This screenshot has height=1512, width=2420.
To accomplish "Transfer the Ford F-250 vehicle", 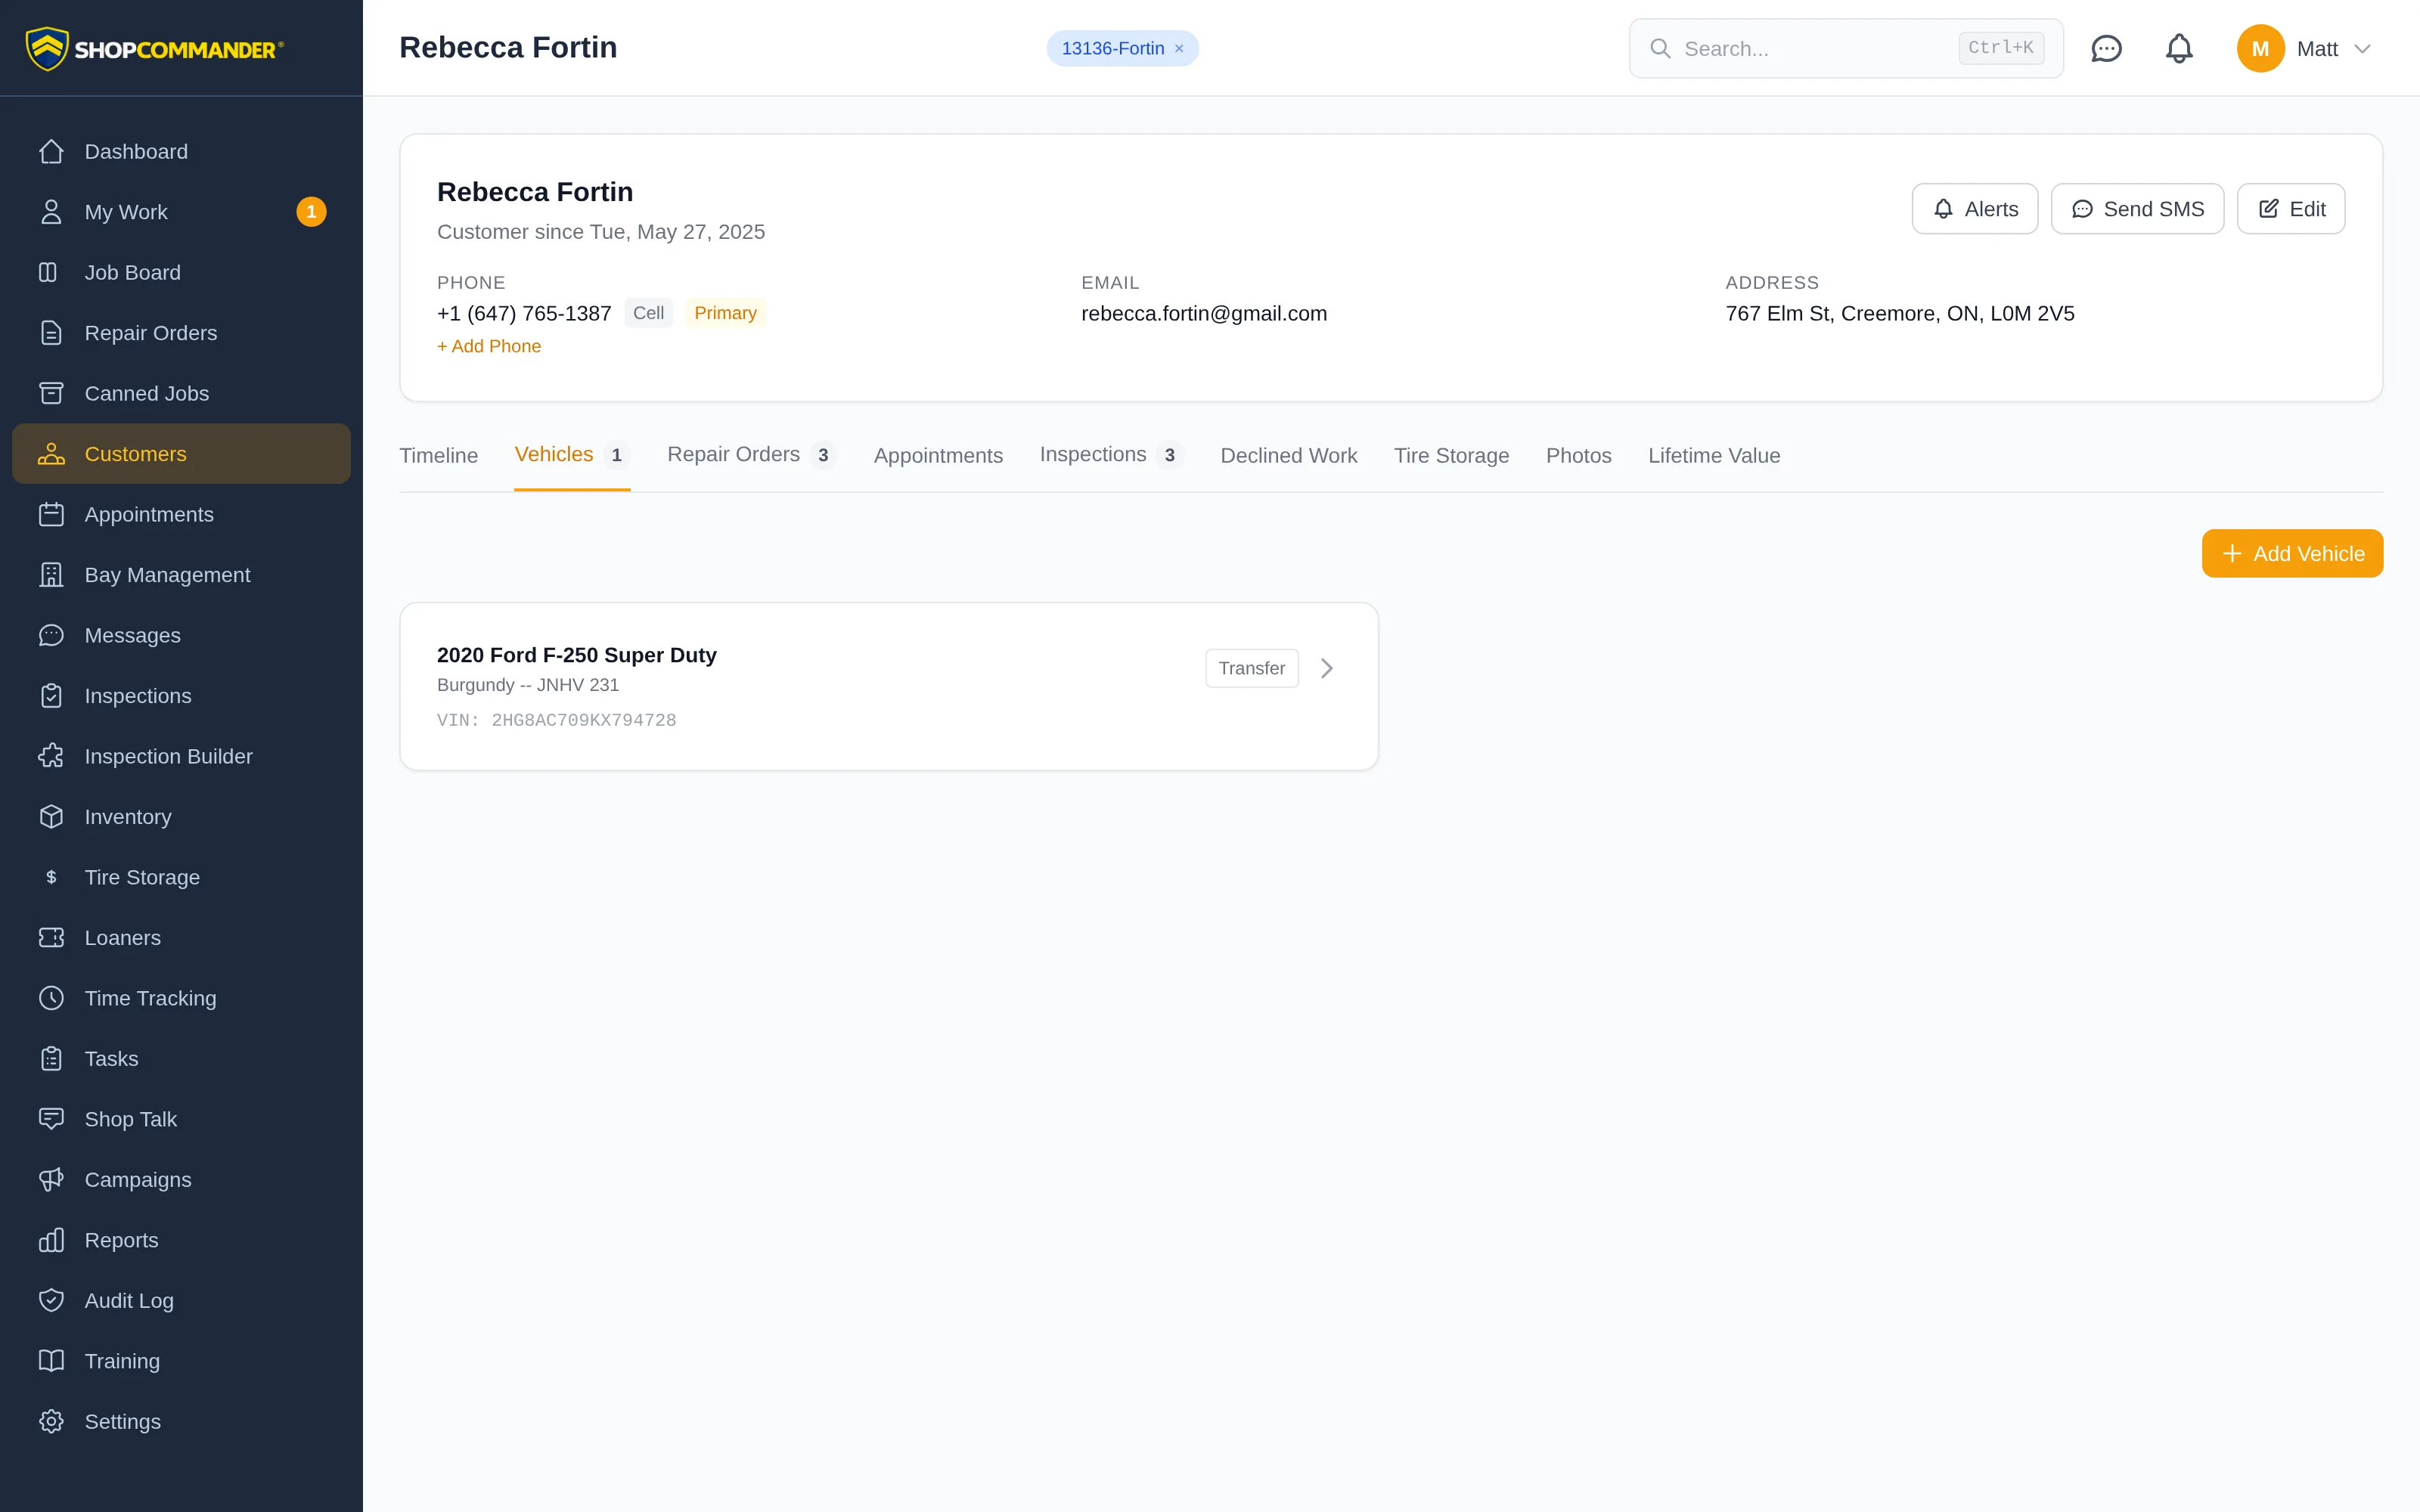I will 1251,668.
